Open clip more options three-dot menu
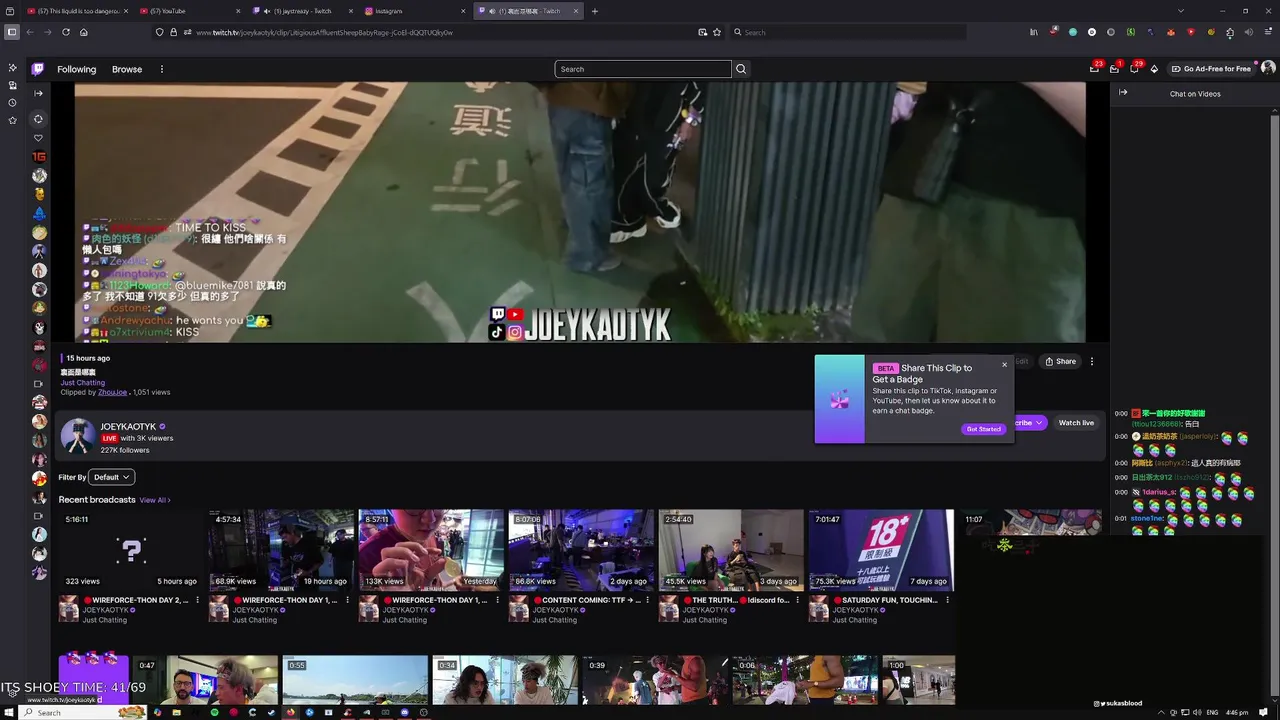The image size is (1280, 720). click(x=1092, y=361)
